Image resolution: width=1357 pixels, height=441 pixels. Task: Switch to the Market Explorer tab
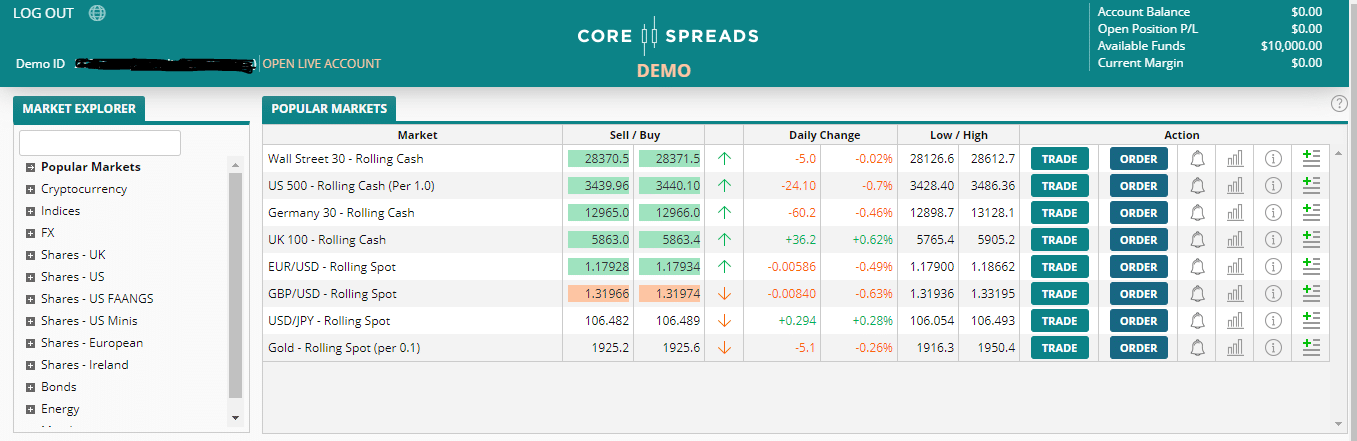79,109
